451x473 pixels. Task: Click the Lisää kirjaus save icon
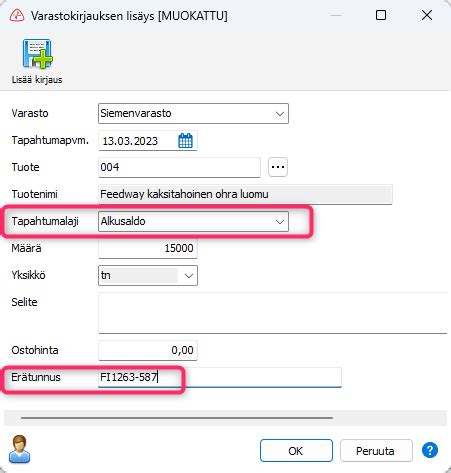[37, 54]
